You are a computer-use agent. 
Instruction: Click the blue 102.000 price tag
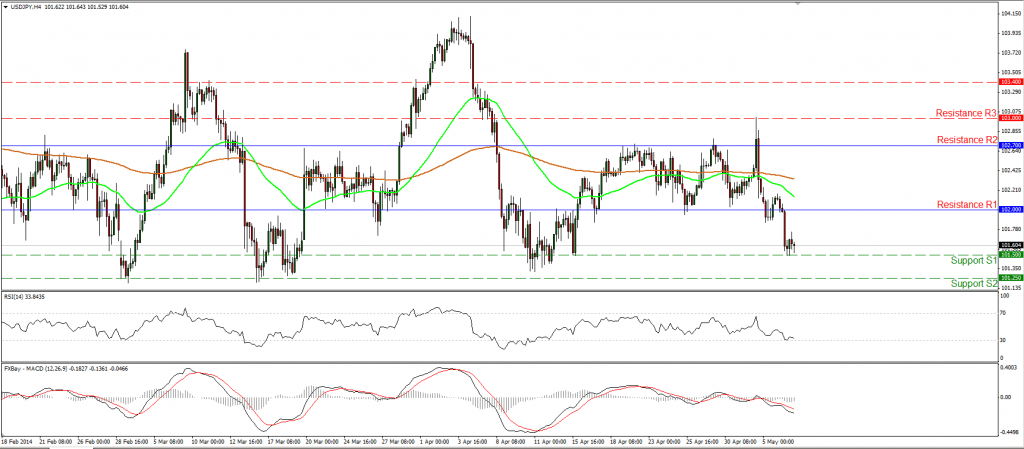click(x=1010, y=209)
